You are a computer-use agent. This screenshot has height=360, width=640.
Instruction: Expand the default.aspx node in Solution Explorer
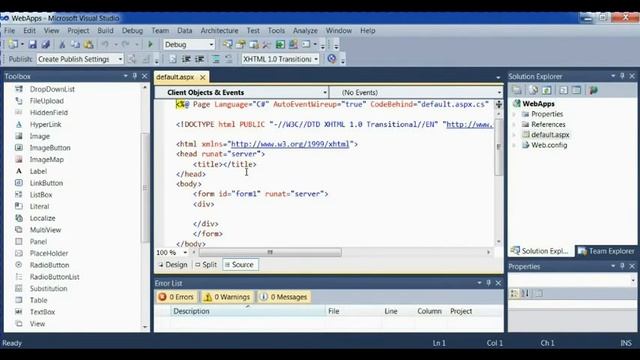[x=515, y=135]
